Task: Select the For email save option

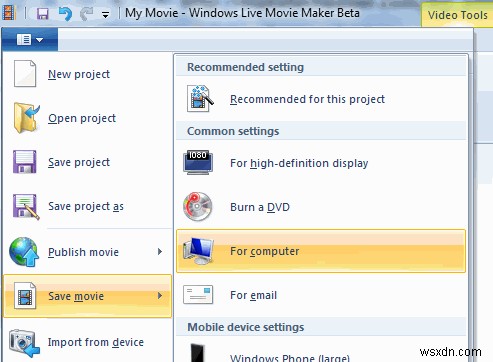Action: [321, 295]
